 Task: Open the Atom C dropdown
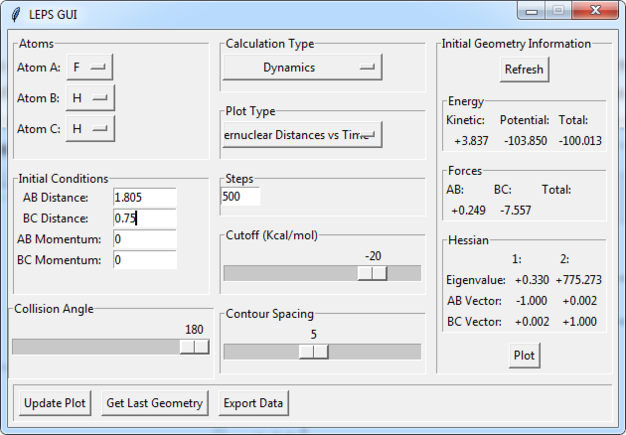tap(90, 128)
